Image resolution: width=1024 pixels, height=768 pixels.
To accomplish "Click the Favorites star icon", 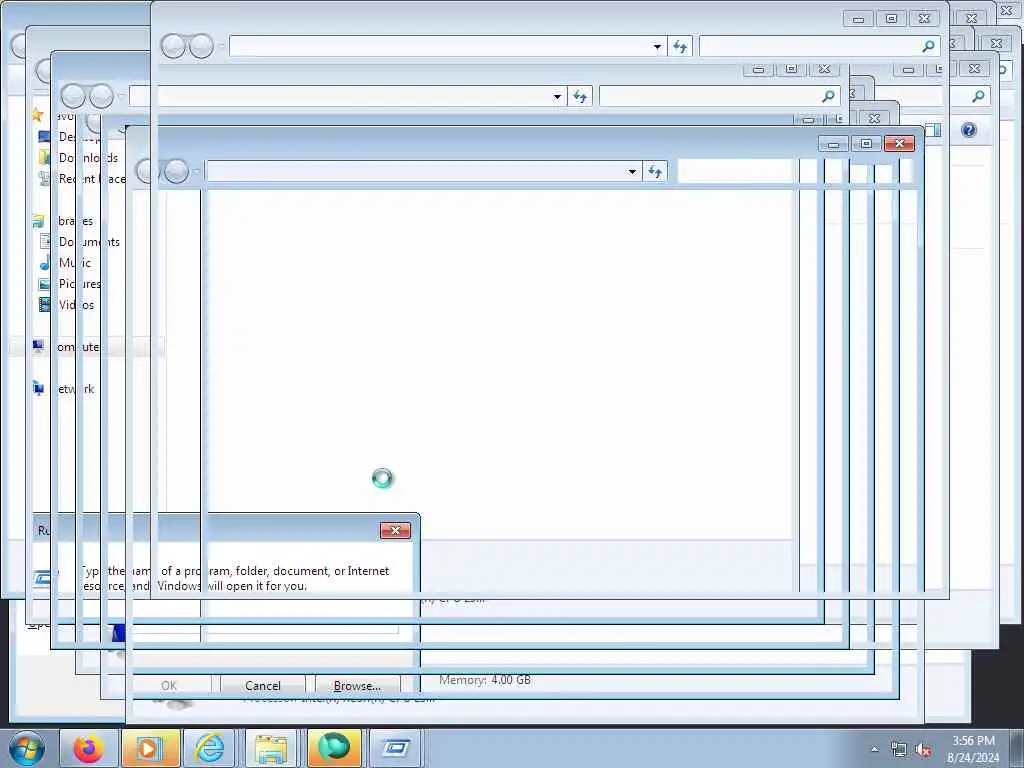I will point(37,116).
